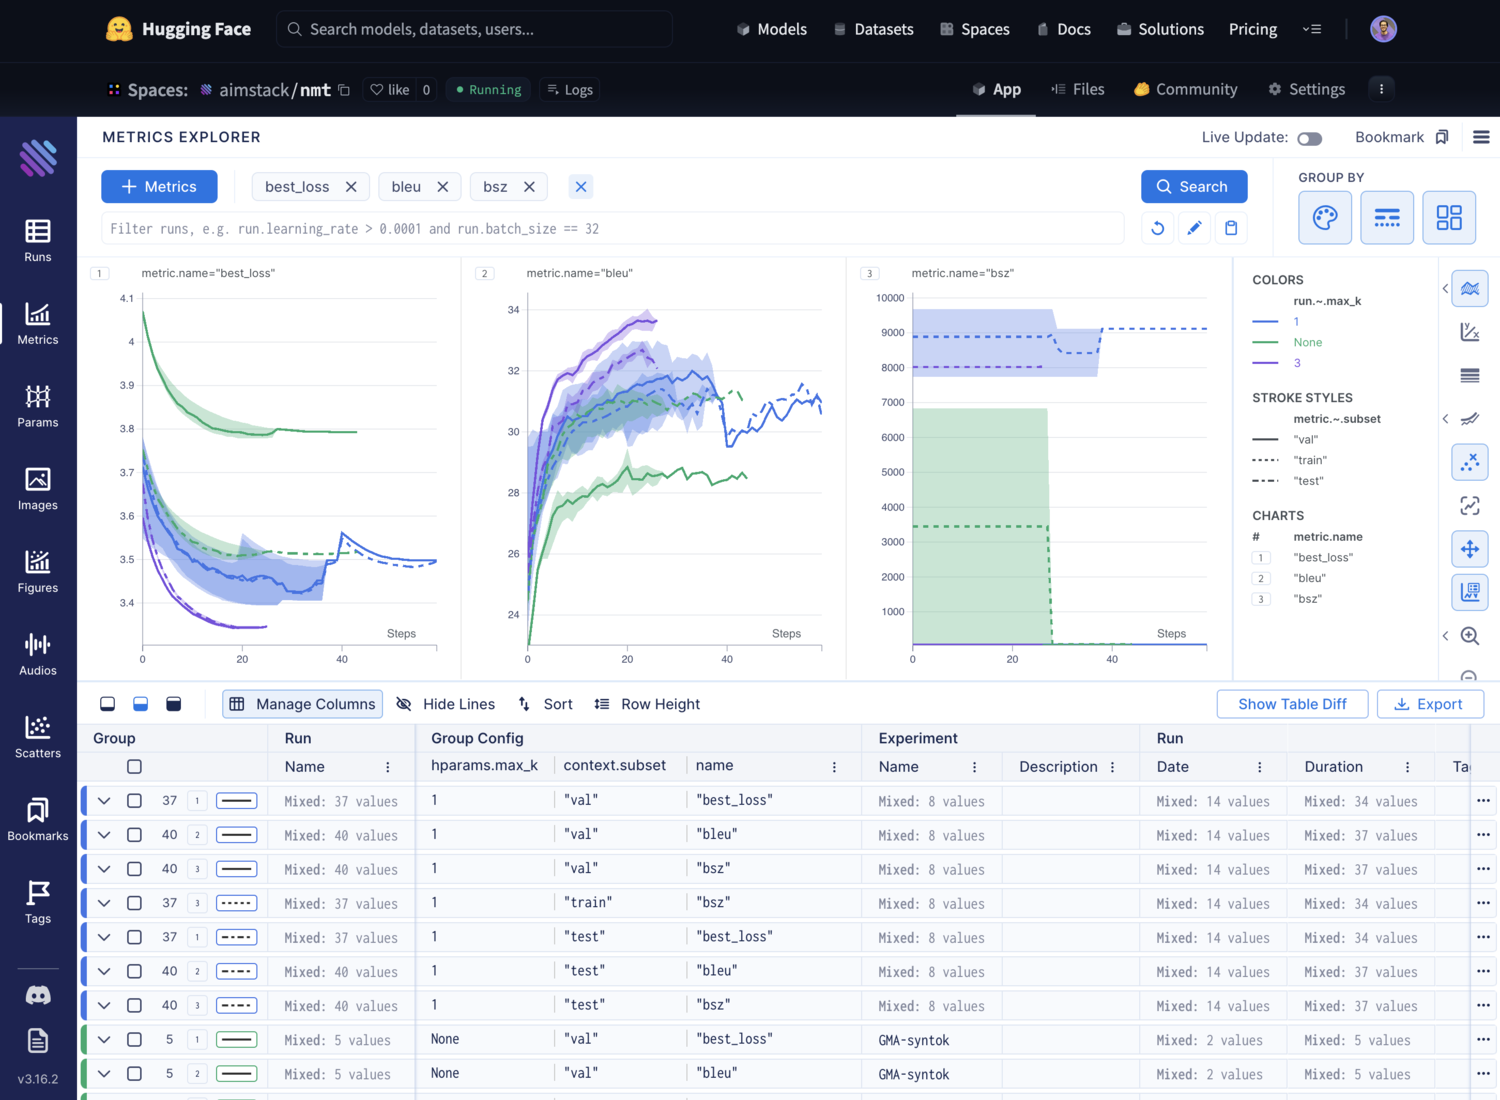Check the None val best_loss row checkbox
The image size is (1500, 1100).
tap(134, 1040)
